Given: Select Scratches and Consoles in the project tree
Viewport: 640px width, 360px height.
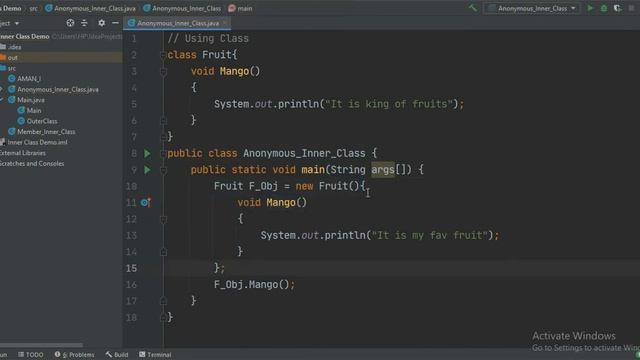Looking at the screenshot, I should coord(32,164).
